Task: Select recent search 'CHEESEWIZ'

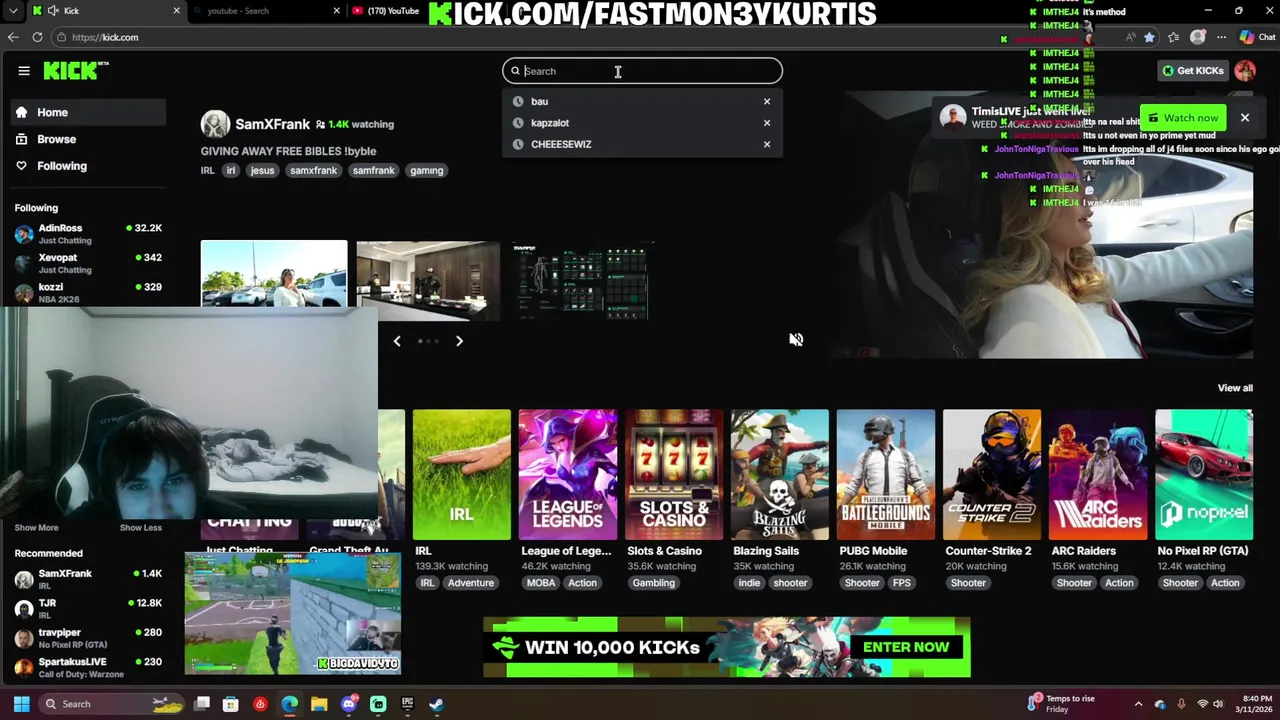Action: pyautogui.click(x=561, y=144)
